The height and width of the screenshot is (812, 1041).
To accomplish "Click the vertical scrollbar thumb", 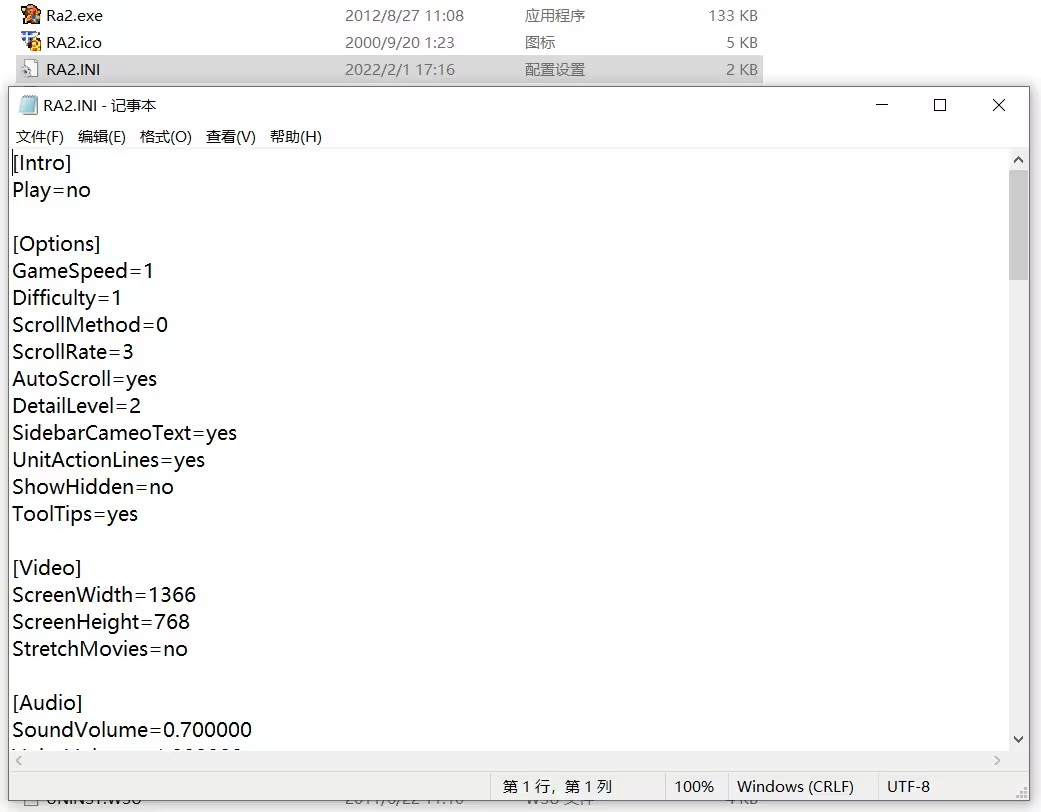I will pyautogui.click(x=1018, y=225).
